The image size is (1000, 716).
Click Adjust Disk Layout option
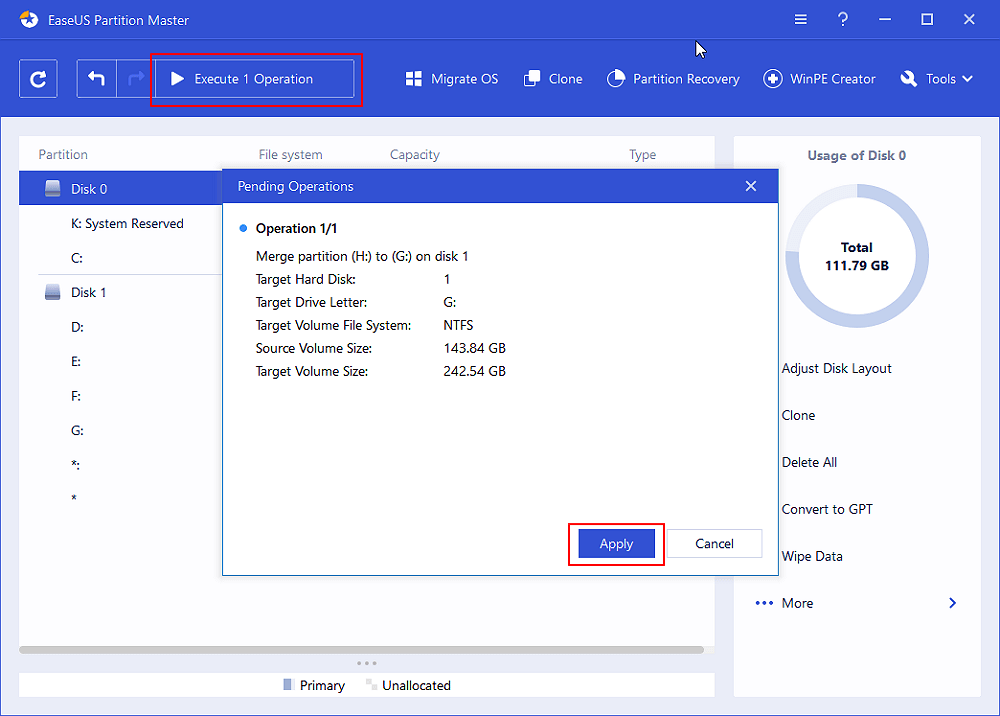tap(837, 369)
